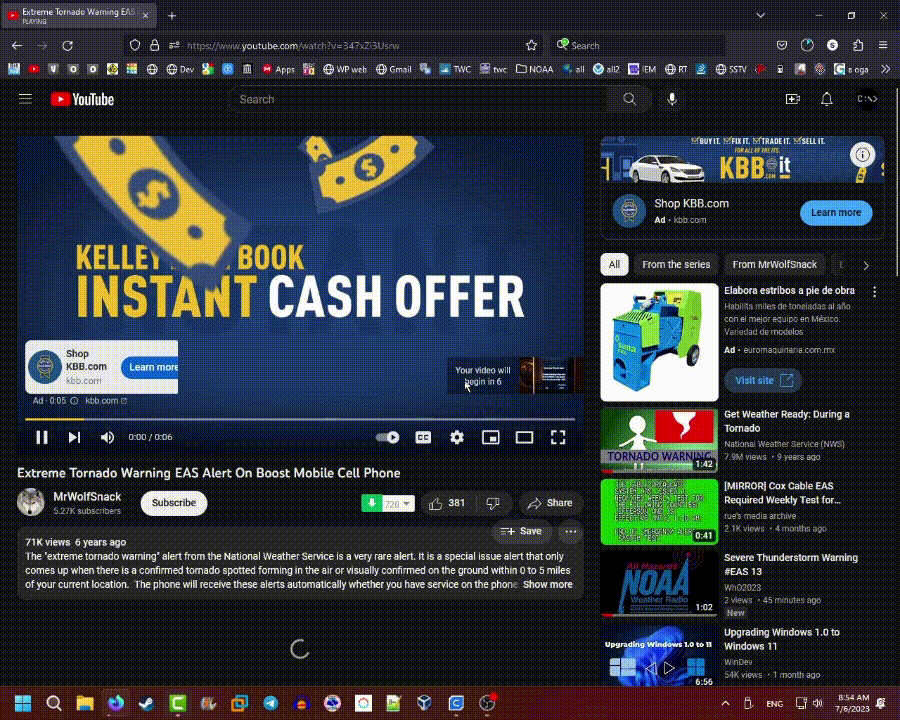Open the YouTube hamburger guide menu
Image resolution: width=900 pixels, height=720 pixels.
[25, 99]
